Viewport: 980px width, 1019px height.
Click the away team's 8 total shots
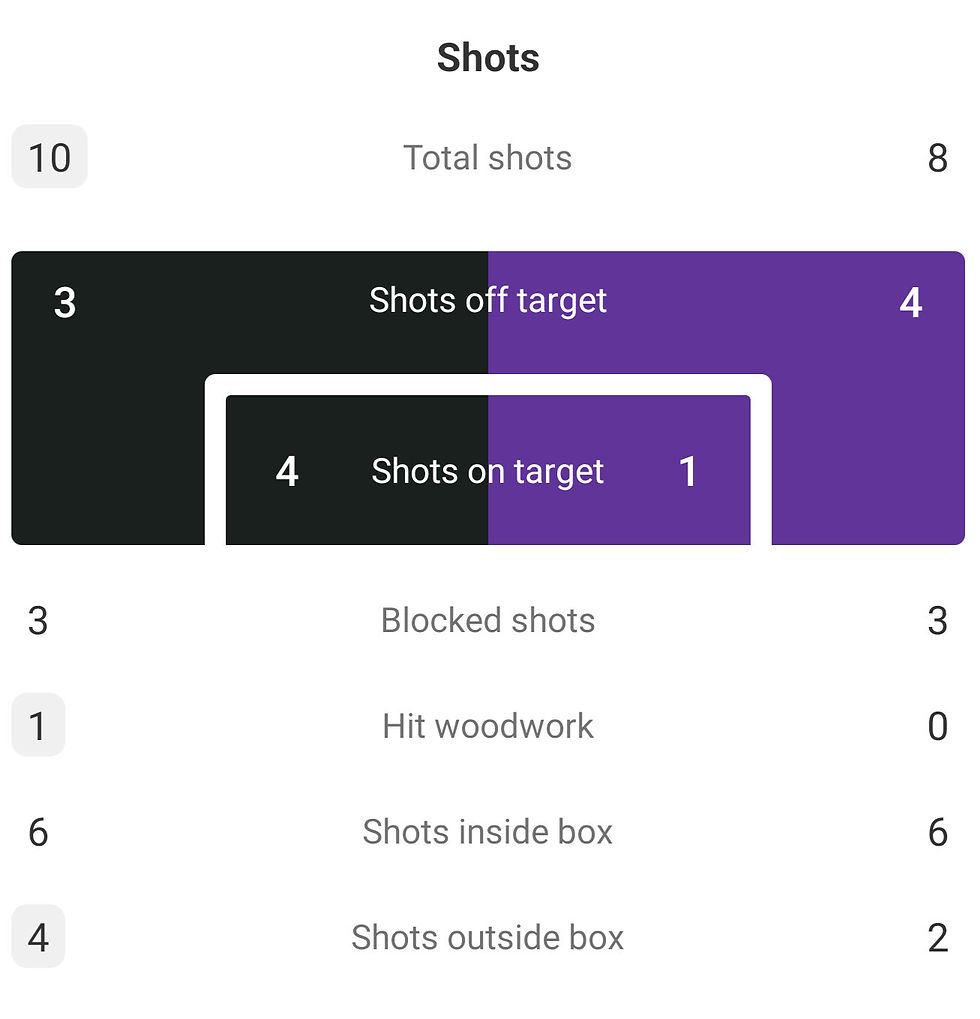coord(937,158)
